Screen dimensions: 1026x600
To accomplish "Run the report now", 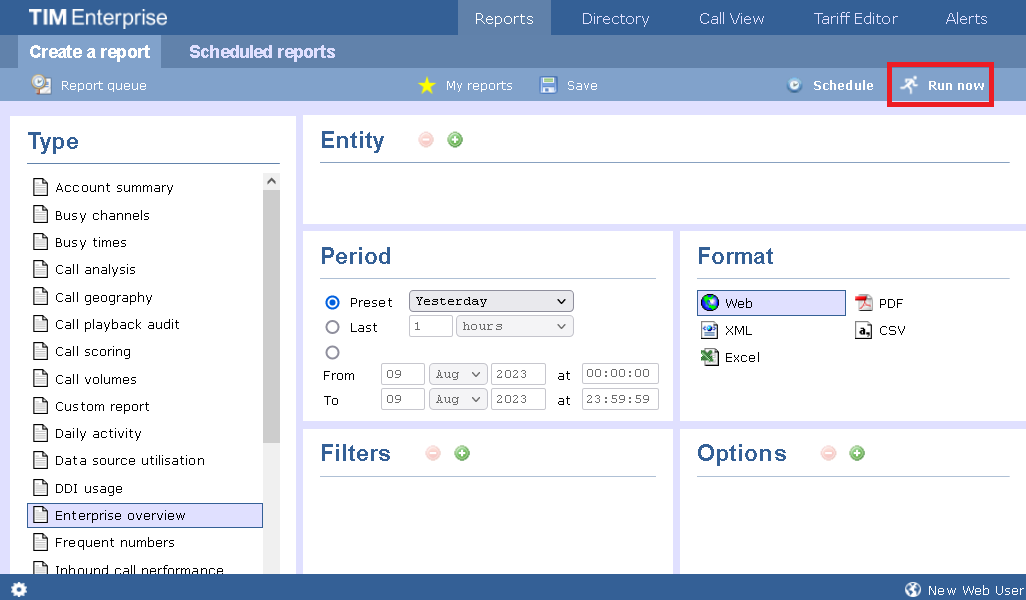I will (940, 86).
